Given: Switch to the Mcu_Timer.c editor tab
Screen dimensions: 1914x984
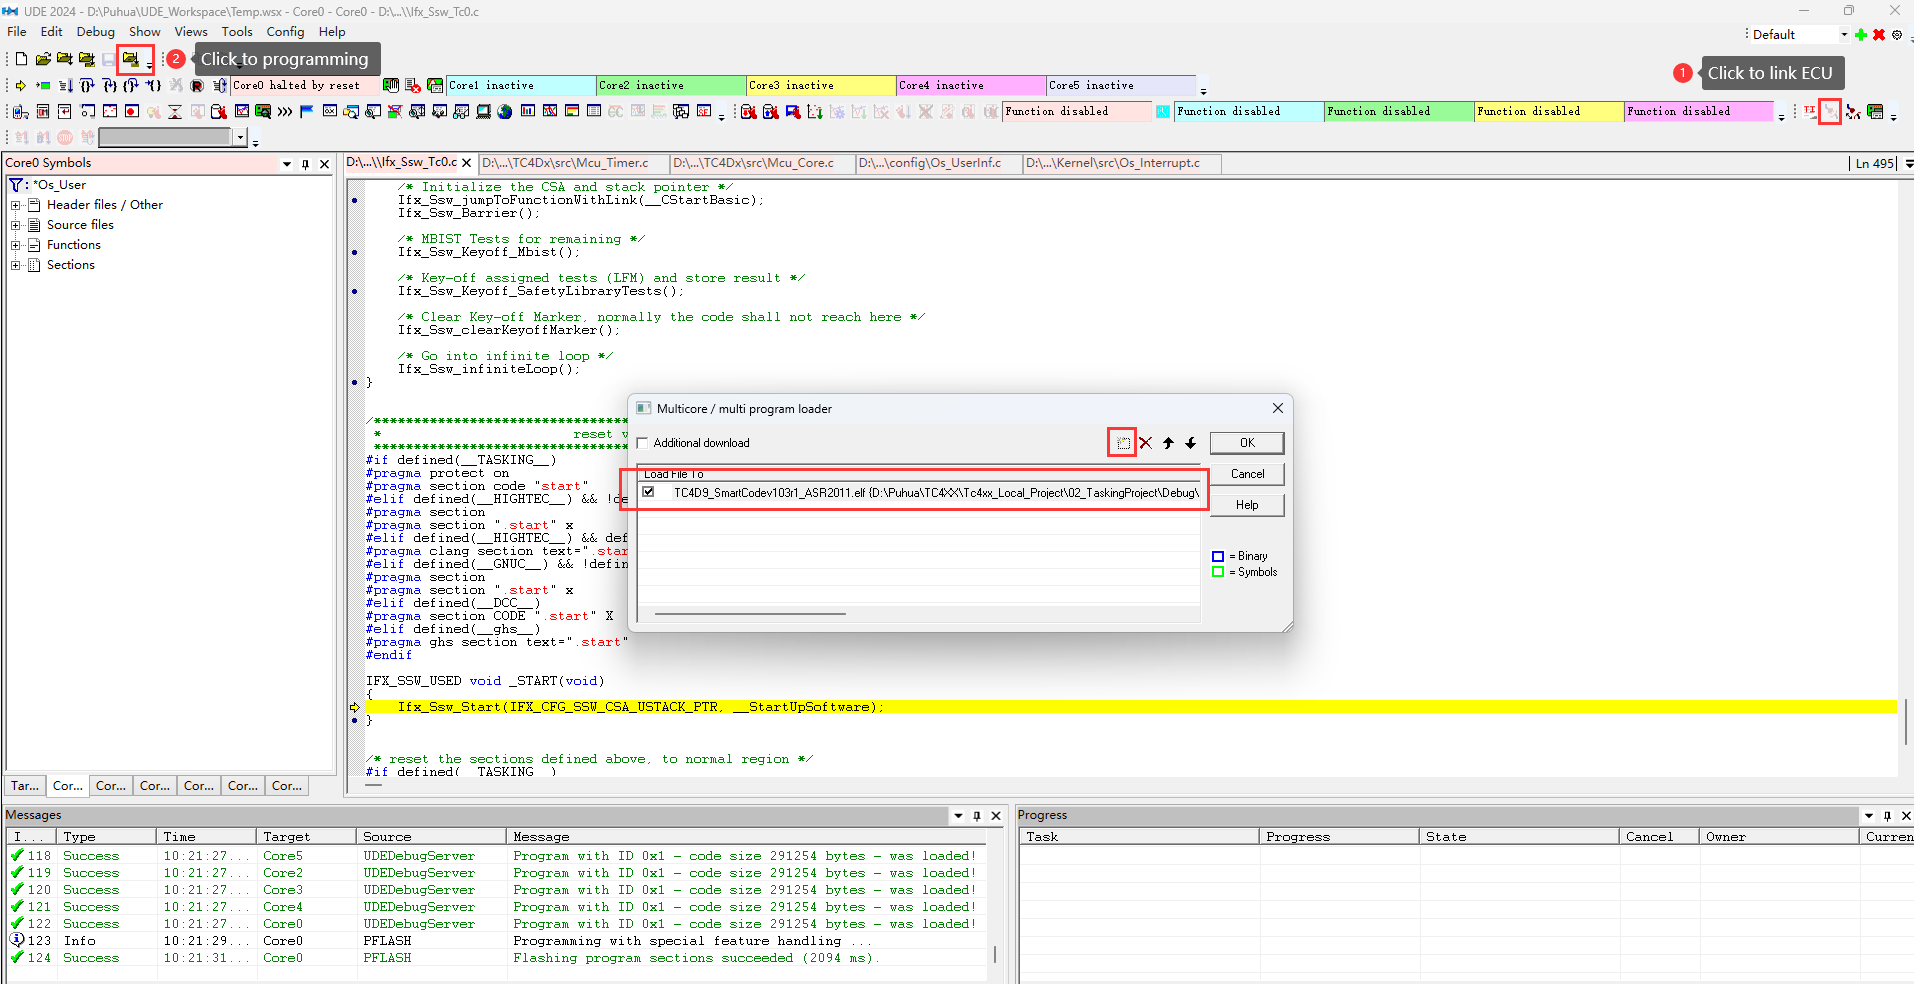Looking at the screenshot, I should point(565,163).
